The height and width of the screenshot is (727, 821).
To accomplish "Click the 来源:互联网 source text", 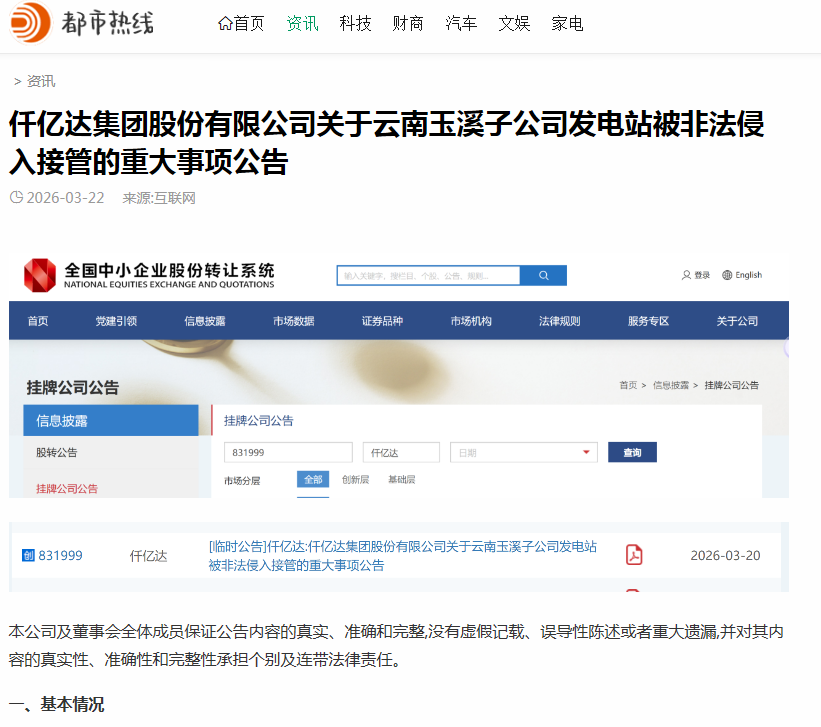I will (x=159, y=198).
